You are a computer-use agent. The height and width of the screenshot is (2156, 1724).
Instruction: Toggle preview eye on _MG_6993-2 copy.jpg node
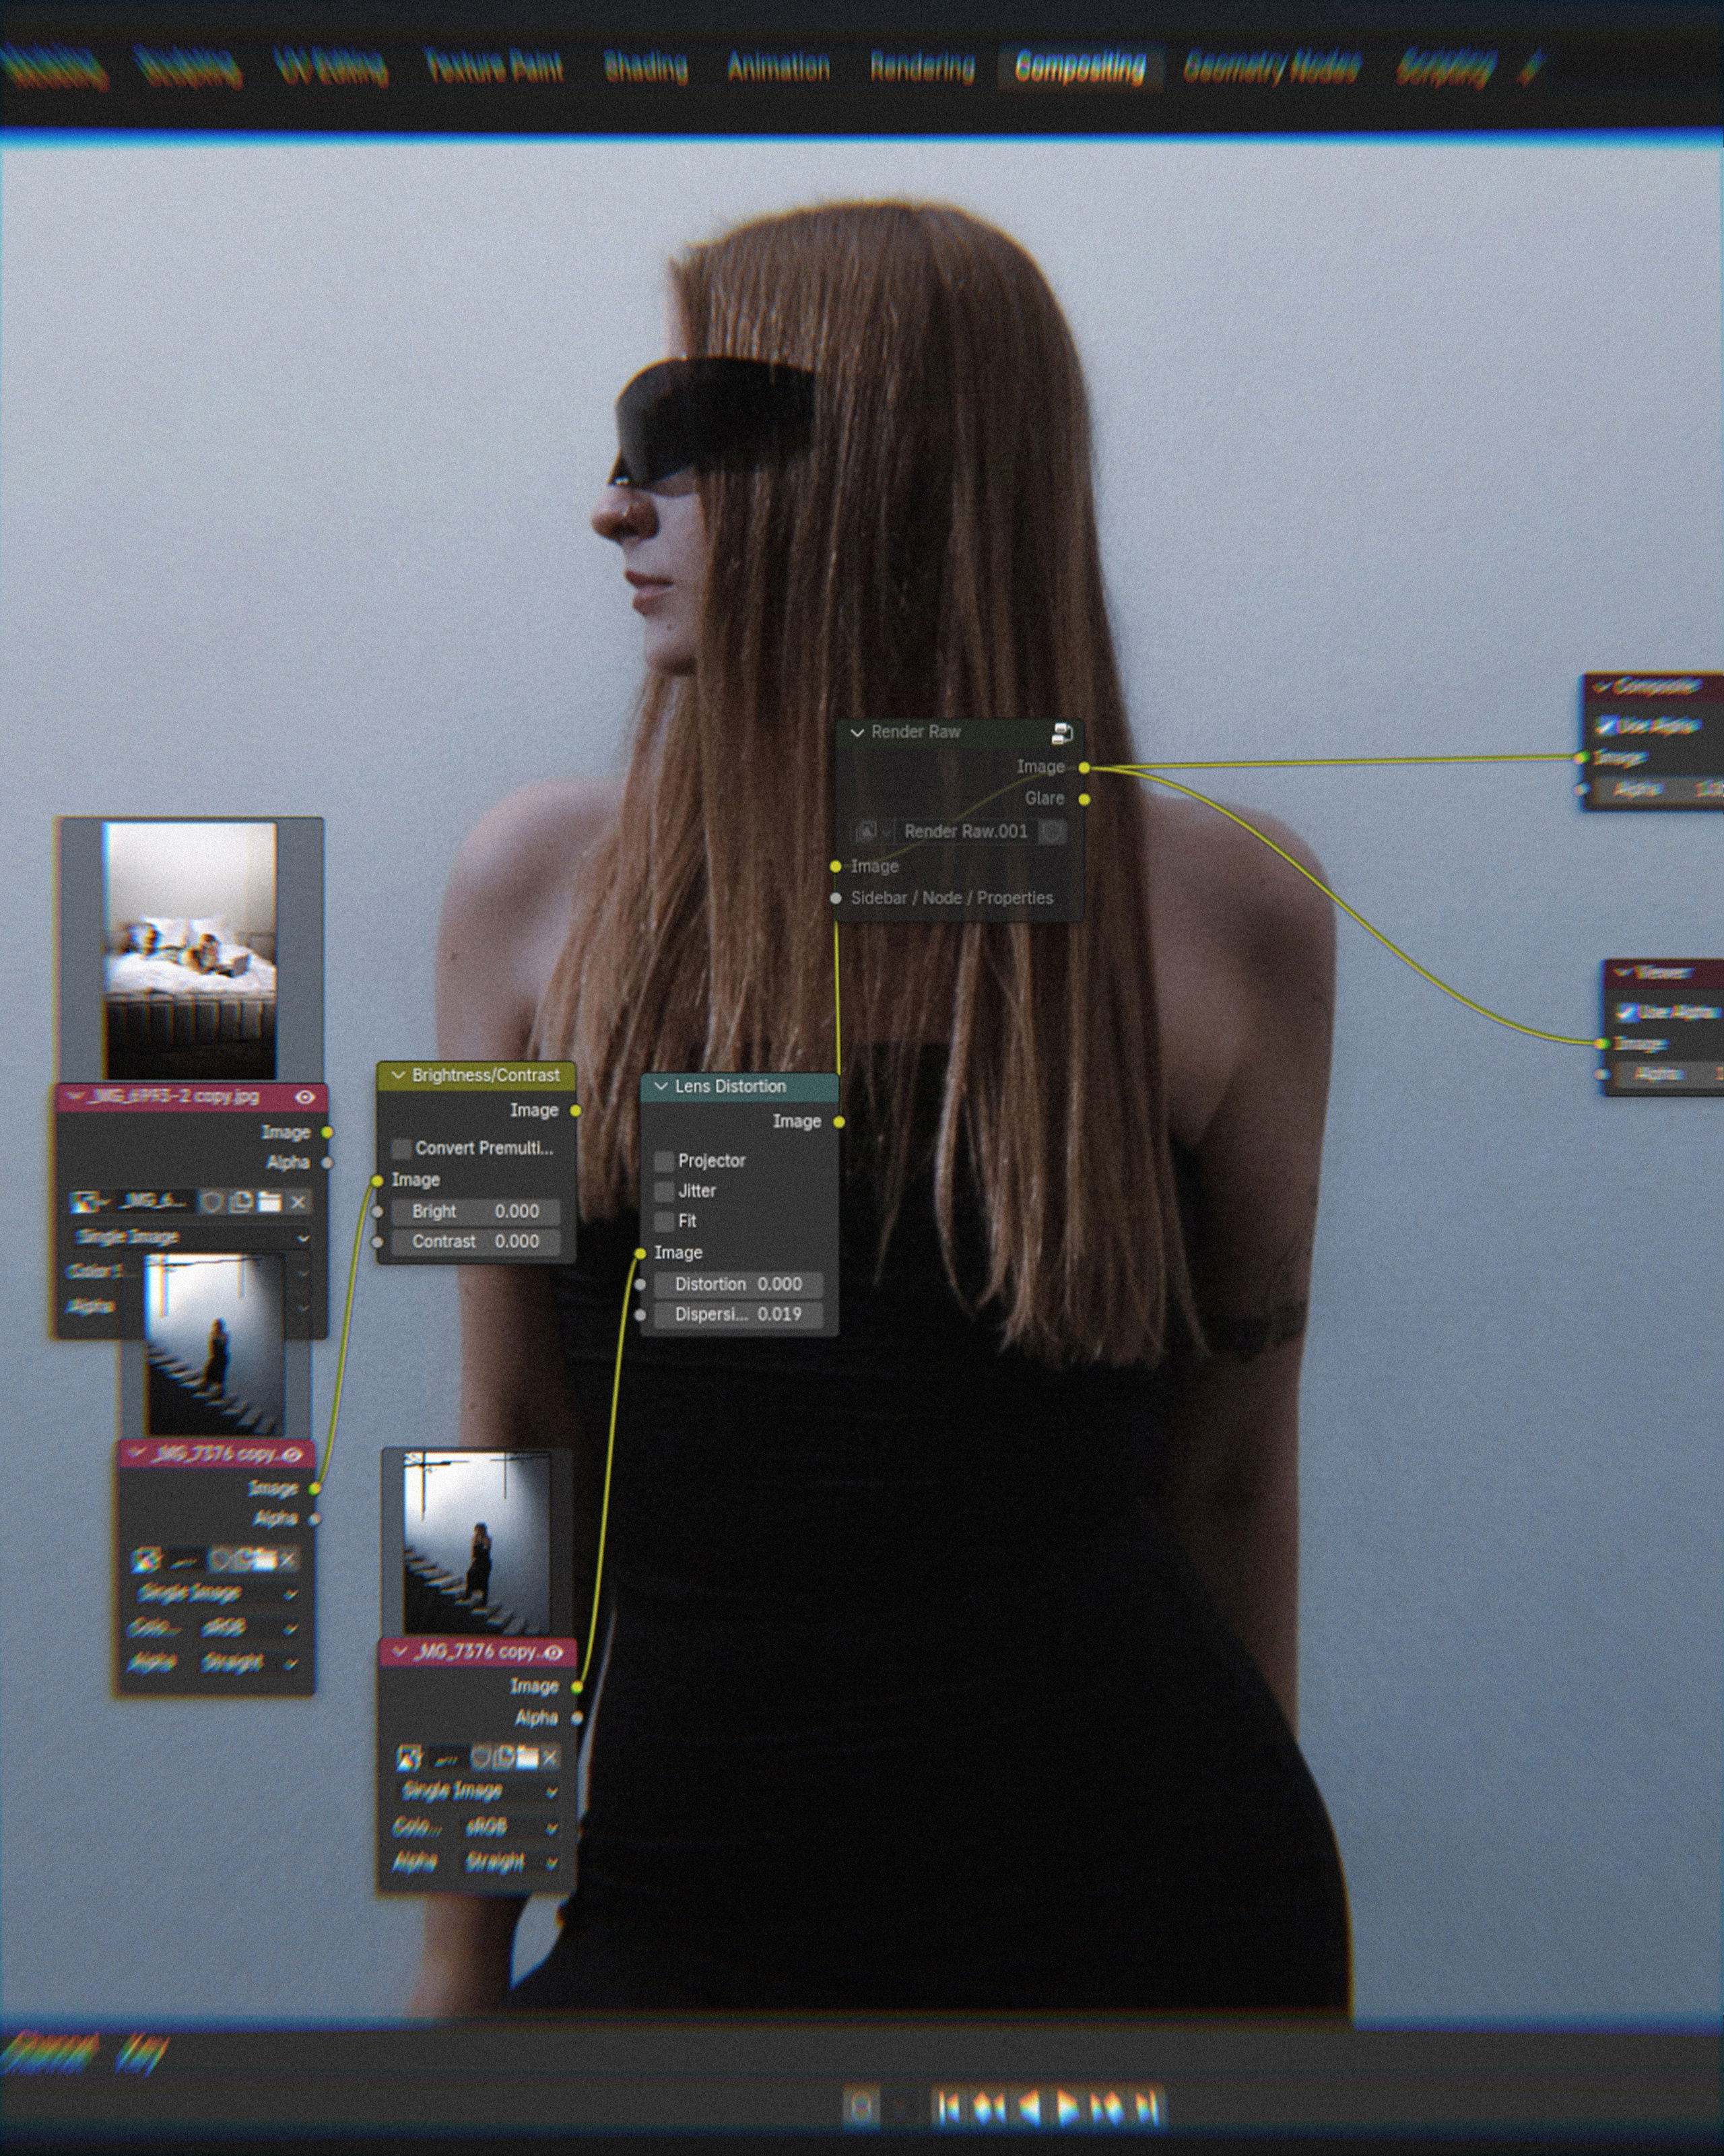click(x=305, y=1097)
